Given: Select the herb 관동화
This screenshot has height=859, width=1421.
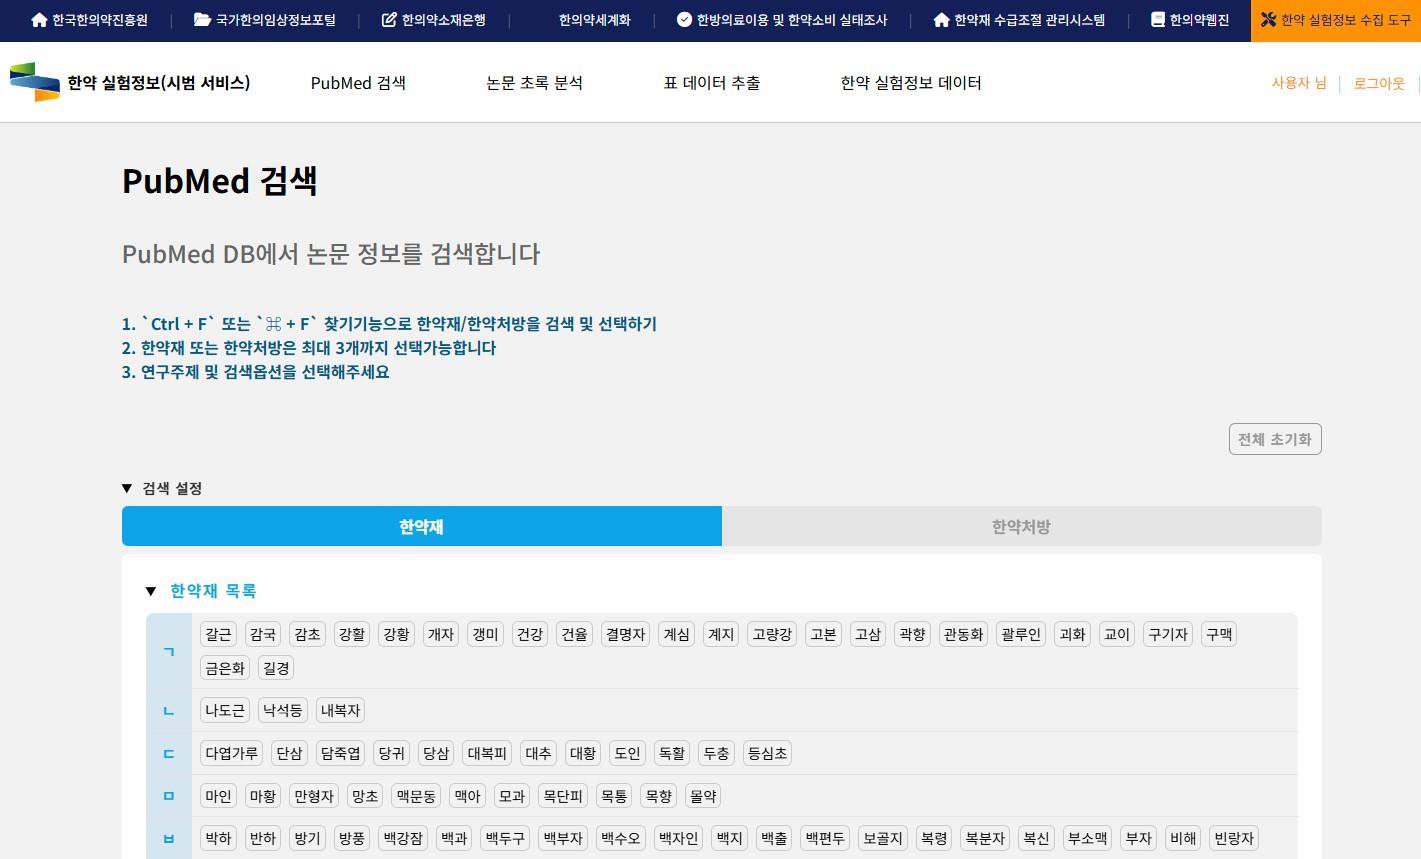Looking at the screenshot, I should [x=963, y=634].
